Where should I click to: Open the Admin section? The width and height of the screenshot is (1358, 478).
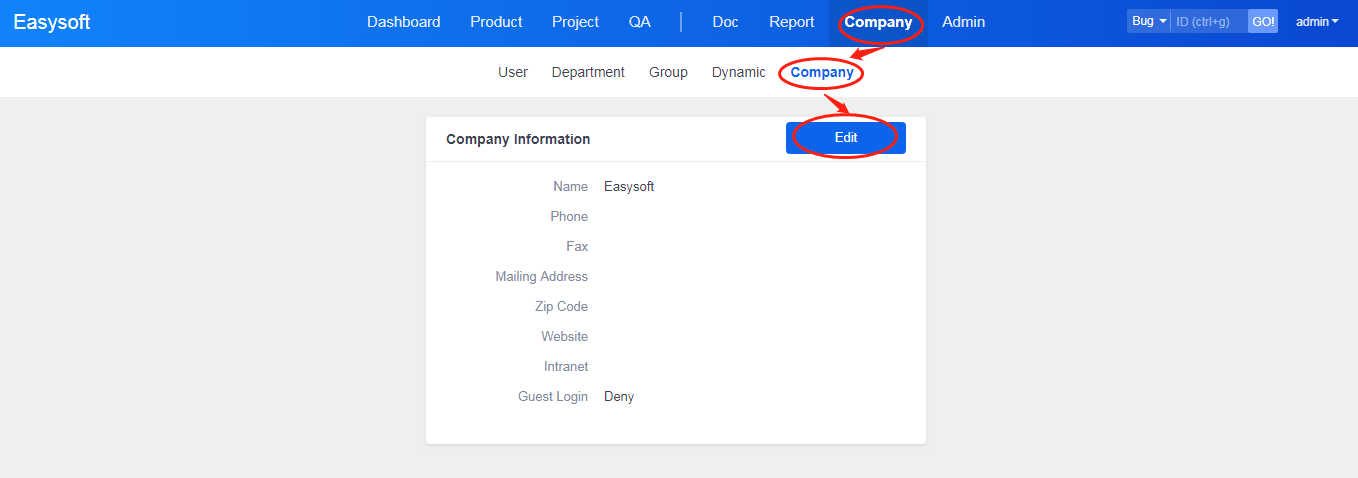pyautogui.click(x=963, y=22)
